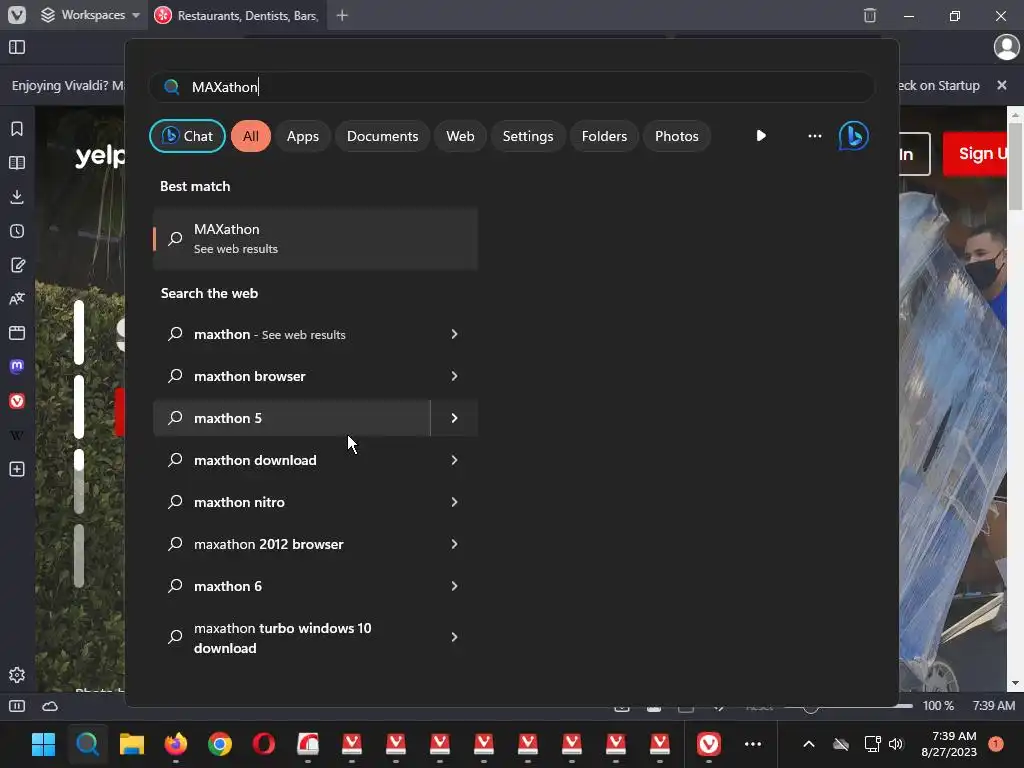Open the Mastodon web panel

17,366
